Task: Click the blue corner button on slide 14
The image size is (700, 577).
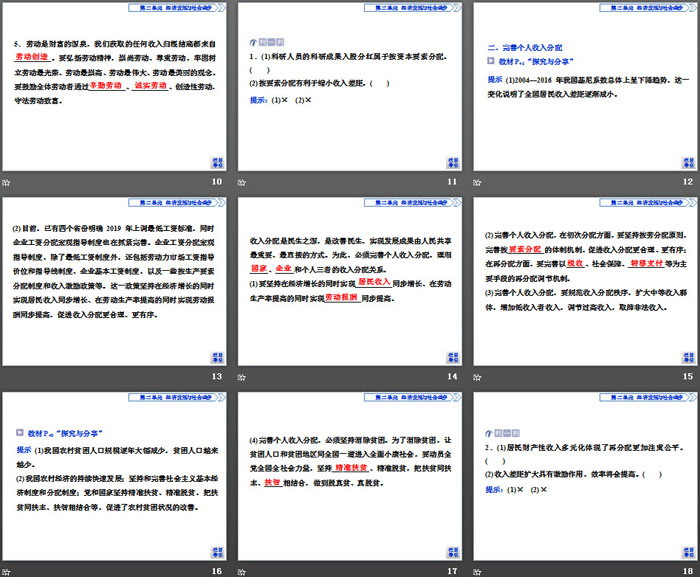Action: (453, 357)
